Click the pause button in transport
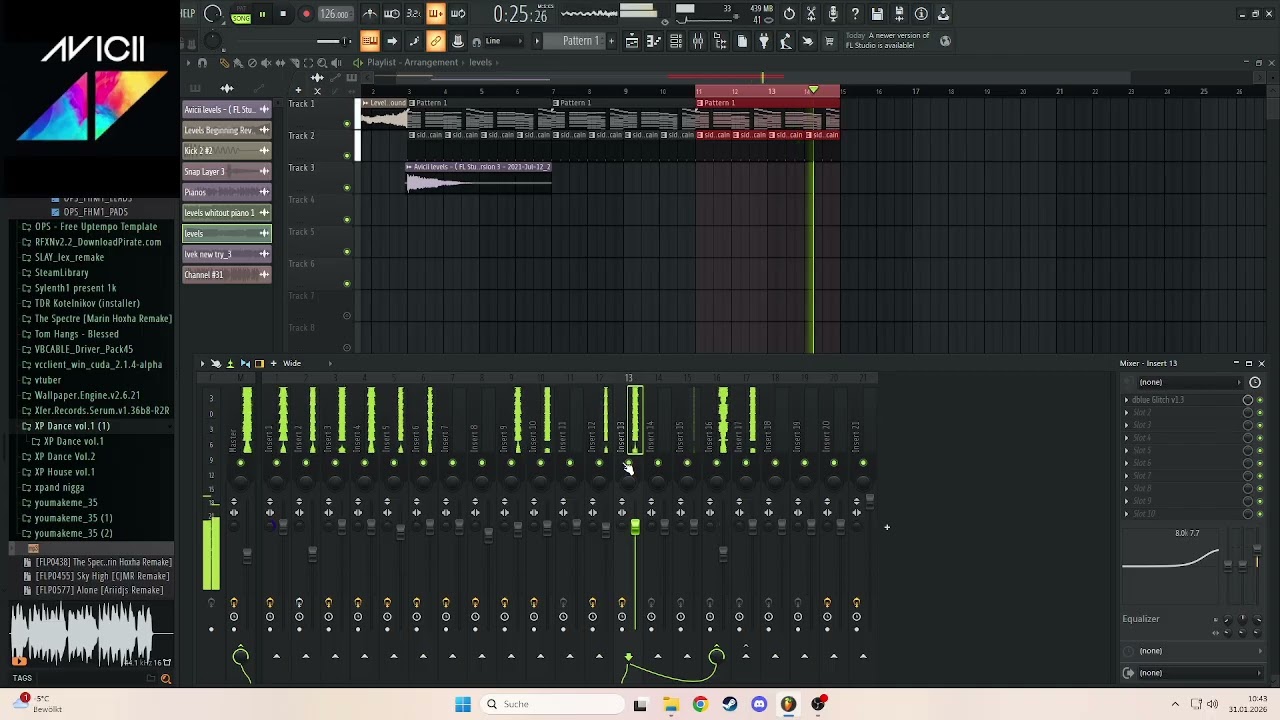 pyautogui.click(x=262, y=14)
